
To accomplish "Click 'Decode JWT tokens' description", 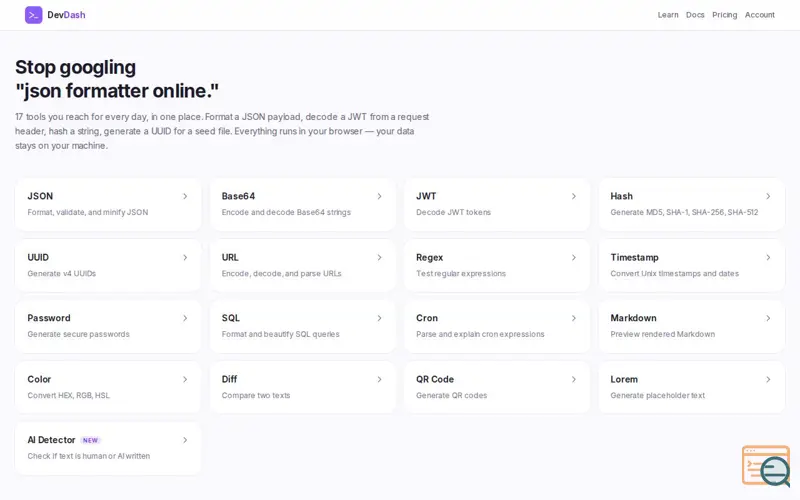I will pyautogui.click(x=453, y=212).
